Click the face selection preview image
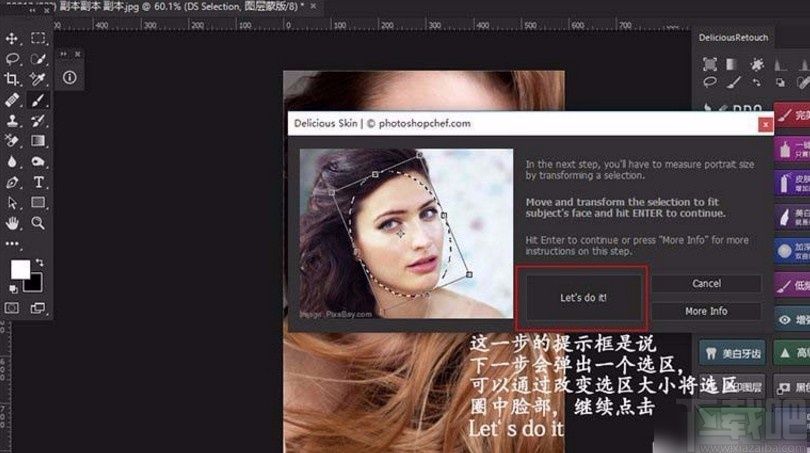810x453 pixels. (x=407, y=233)
